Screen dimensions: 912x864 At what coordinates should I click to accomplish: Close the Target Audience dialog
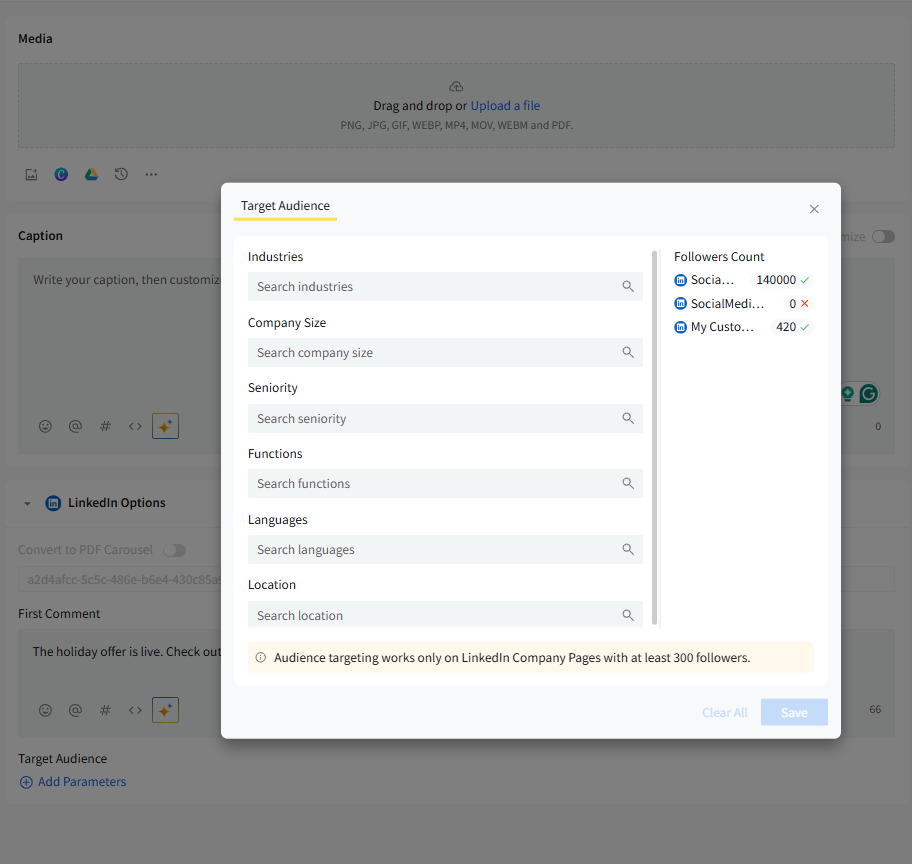click(814, 209)
